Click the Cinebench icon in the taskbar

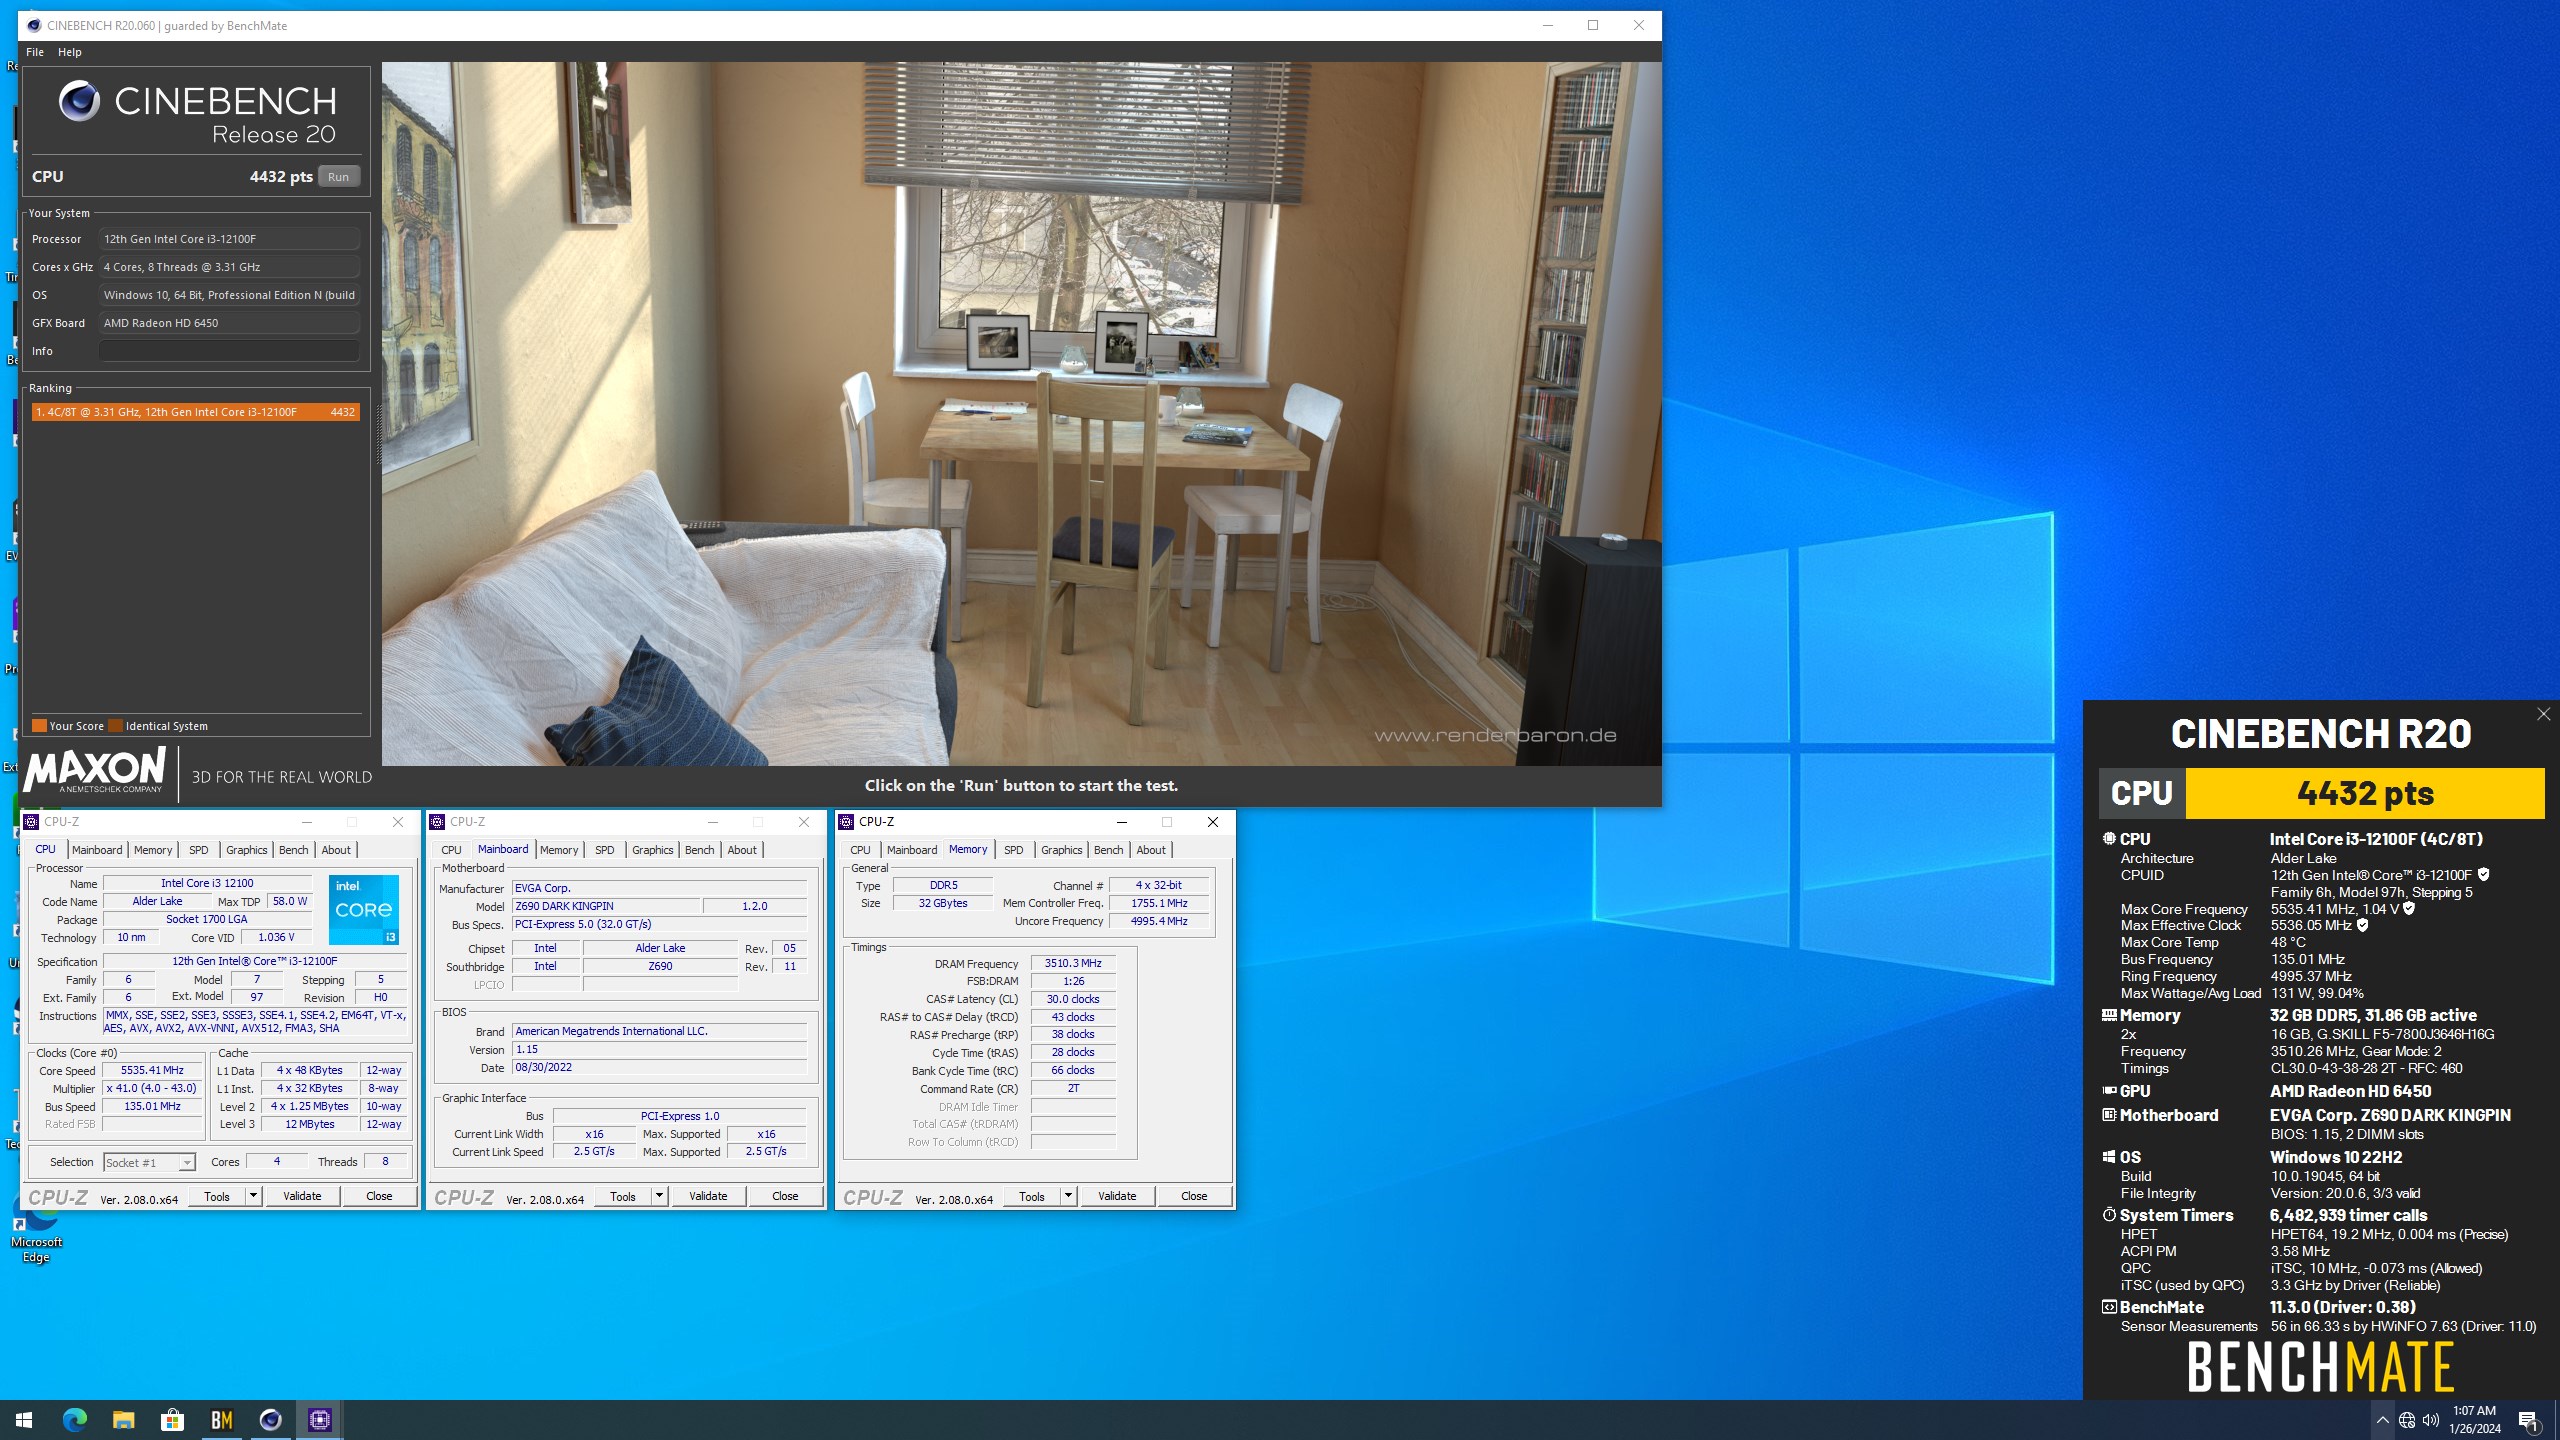[270, 1419]
